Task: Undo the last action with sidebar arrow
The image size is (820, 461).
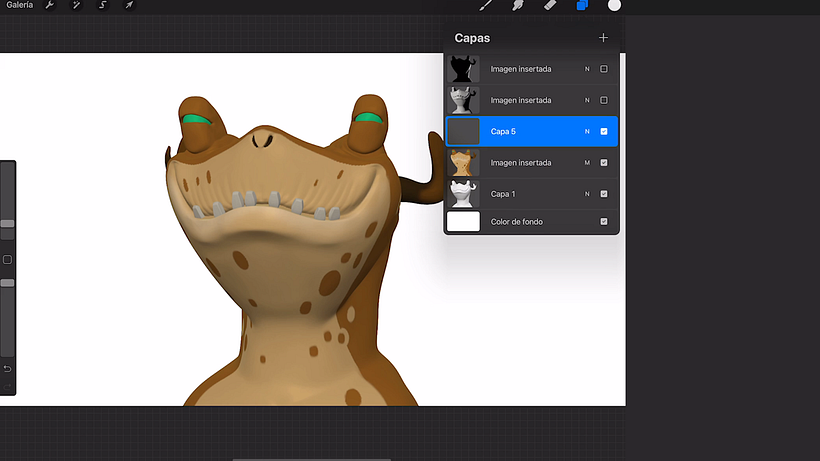Action: click(7, 369)
